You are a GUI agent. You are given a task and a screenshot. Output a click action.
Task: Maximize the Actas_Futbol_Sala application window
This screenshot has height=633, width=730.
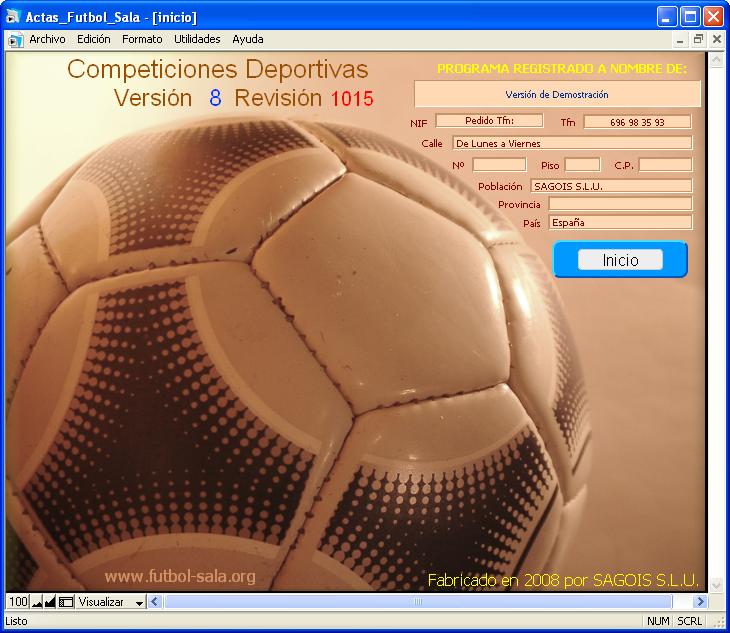click(690, 17)
